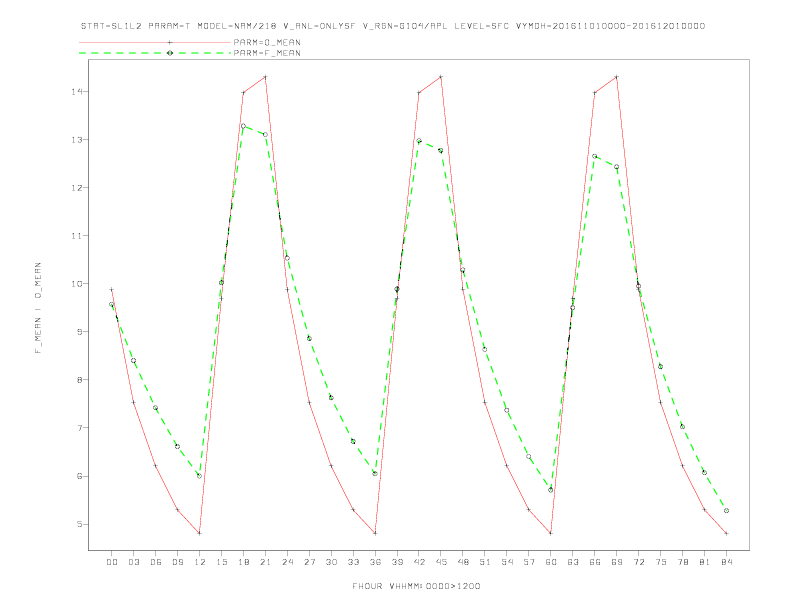This screenshot has height=612, width=792.
Task: Click the red O_MEAN peak marker at hour 21
Action: [265, 77]
